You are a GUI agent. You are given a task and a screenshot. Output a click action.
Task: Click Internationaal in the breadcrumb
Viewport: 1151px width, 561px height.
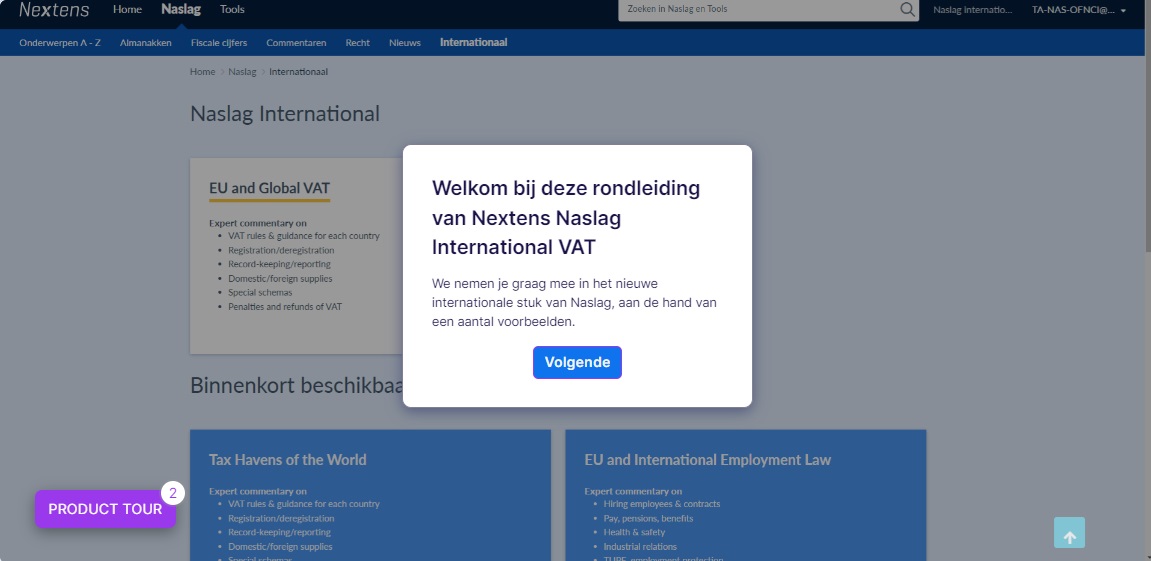tap(299, 72)
